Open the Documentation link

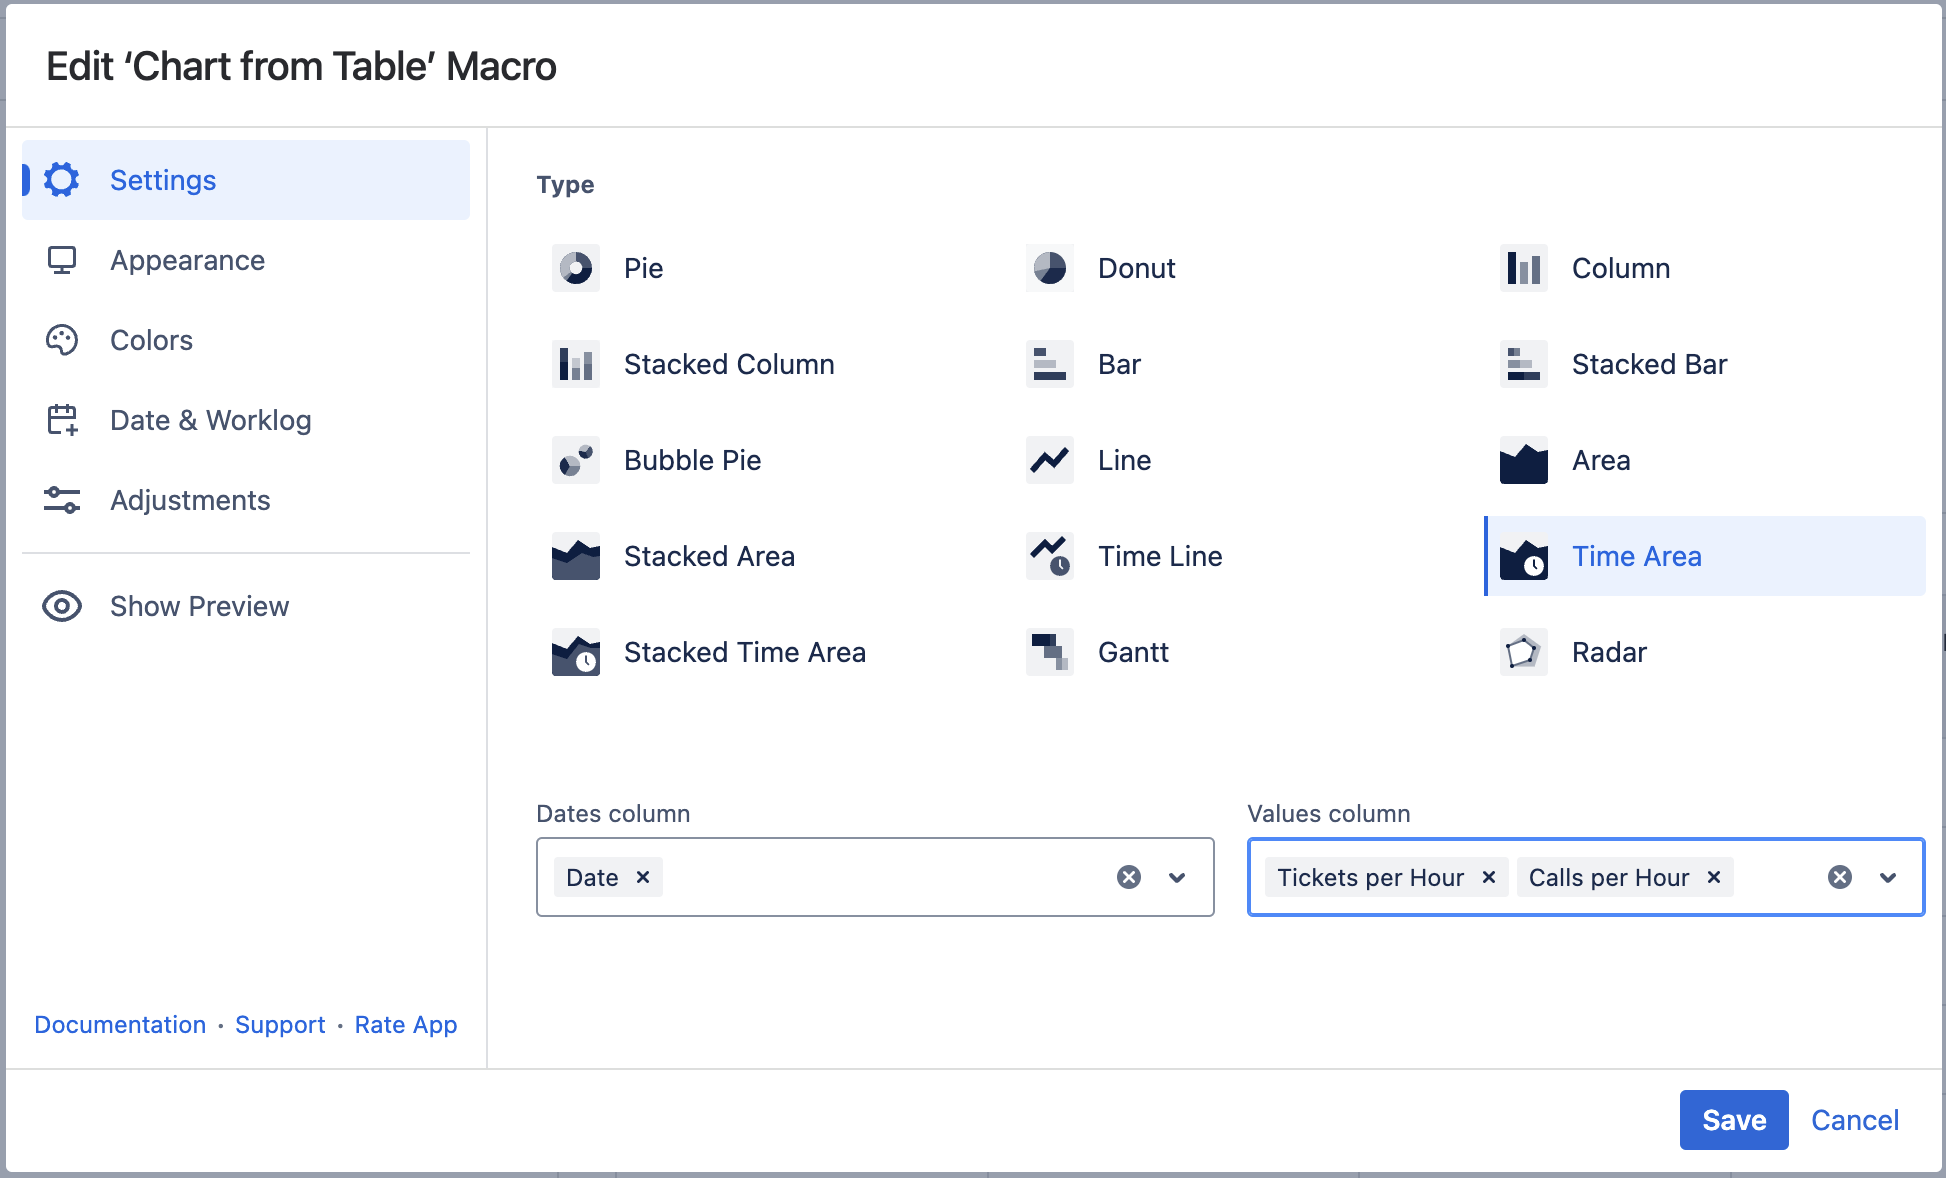click(120, 1024)
